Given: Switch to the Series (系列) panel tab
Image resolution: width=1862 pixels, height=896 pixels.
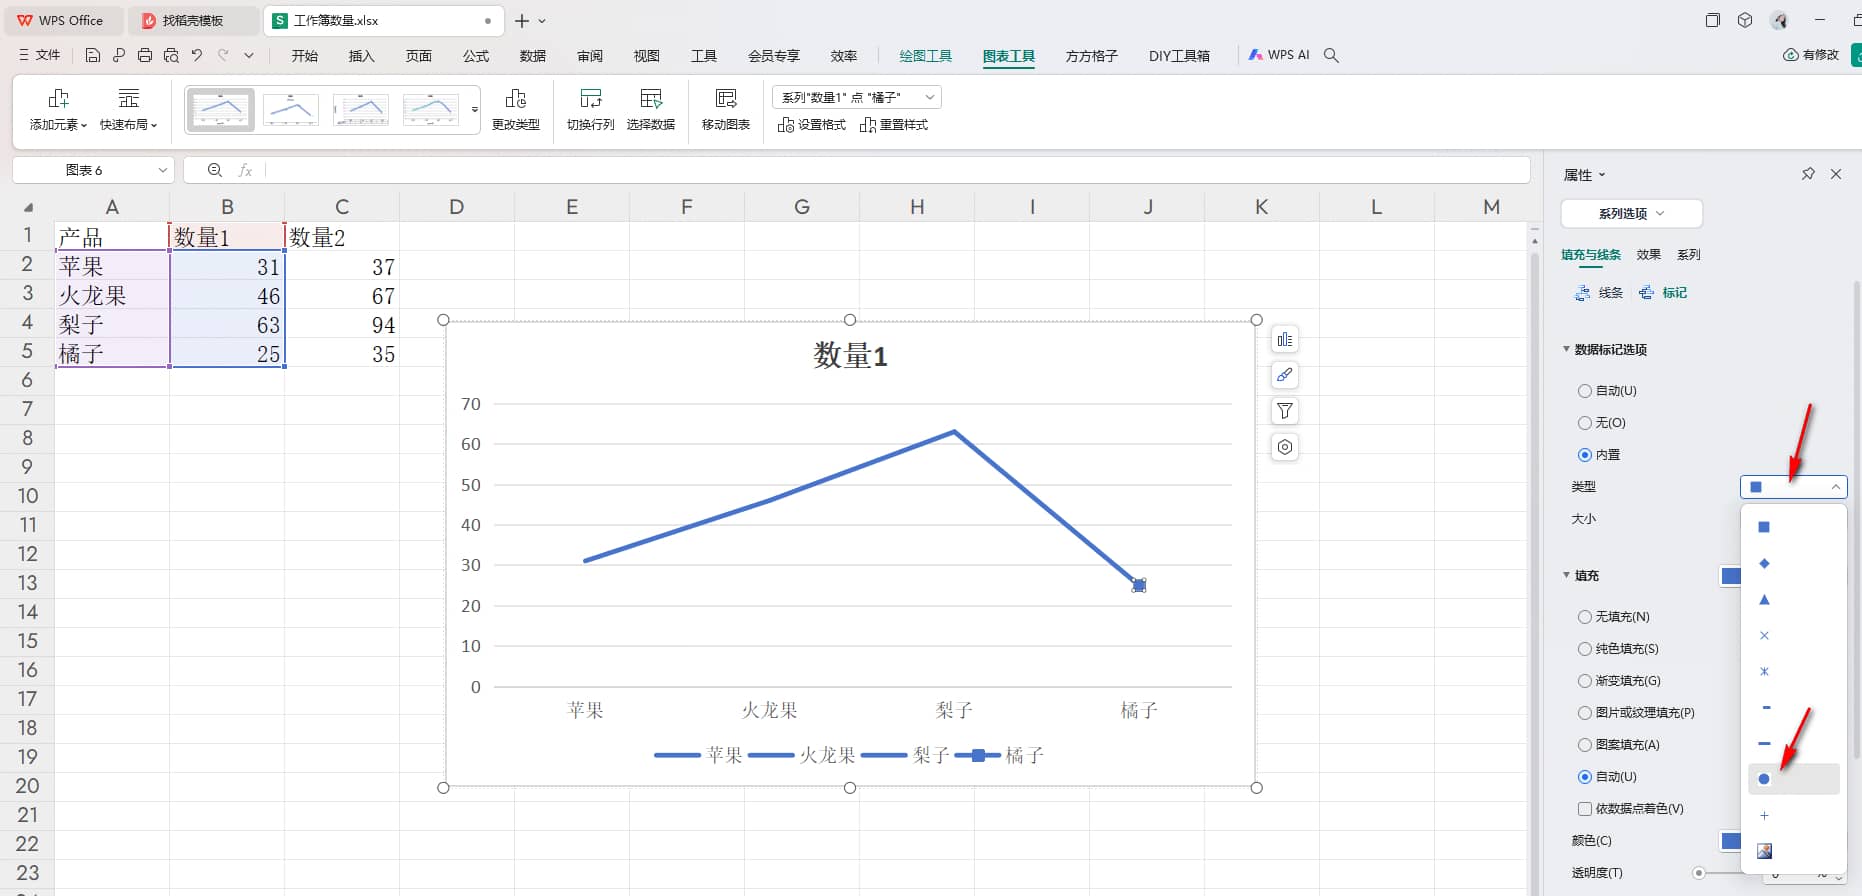Looking at the screenshot, I should pos(1689,254).
